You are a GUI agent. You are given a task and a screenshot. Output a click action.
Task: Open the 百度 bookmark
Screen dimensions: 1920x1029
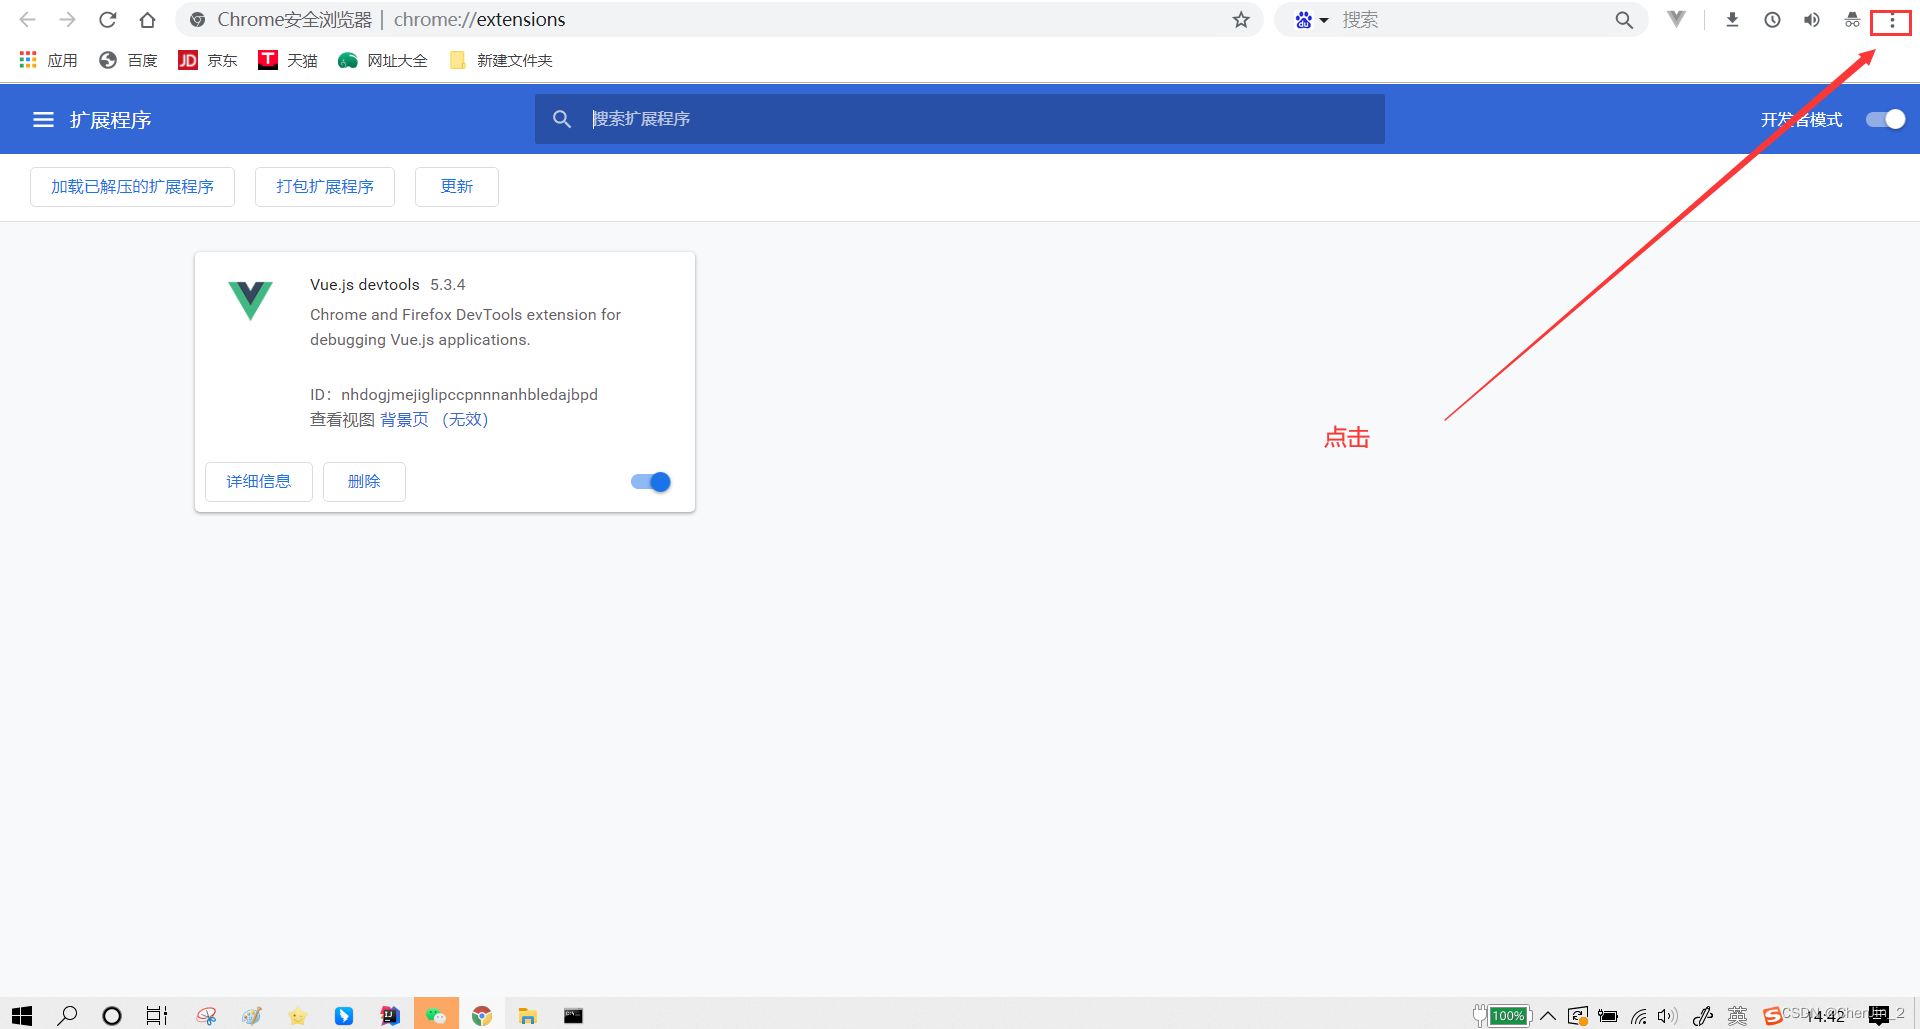click(128, 60)
